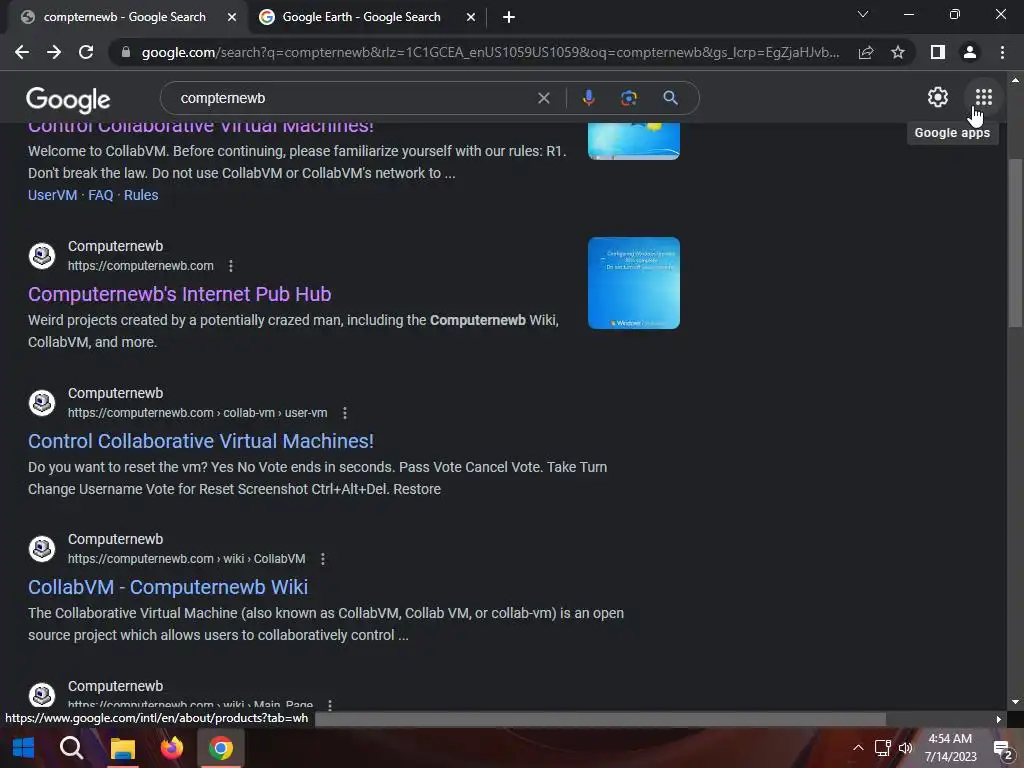Click the top result desktop thumbnail

click(x=633, y=141)
